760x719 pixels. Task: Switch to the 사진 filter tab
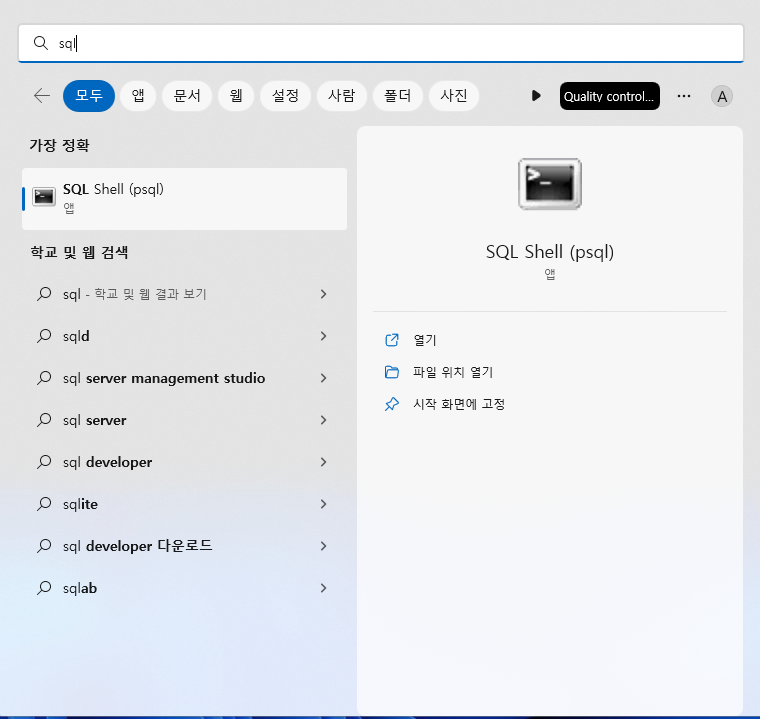pos(454,96)
